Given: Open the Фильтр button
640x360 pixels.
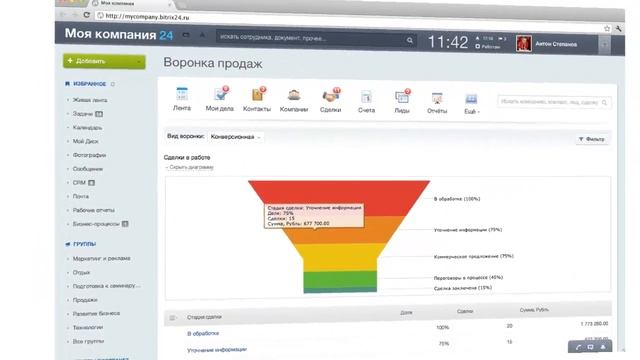Looking at the screenshot, I should 591,139.
